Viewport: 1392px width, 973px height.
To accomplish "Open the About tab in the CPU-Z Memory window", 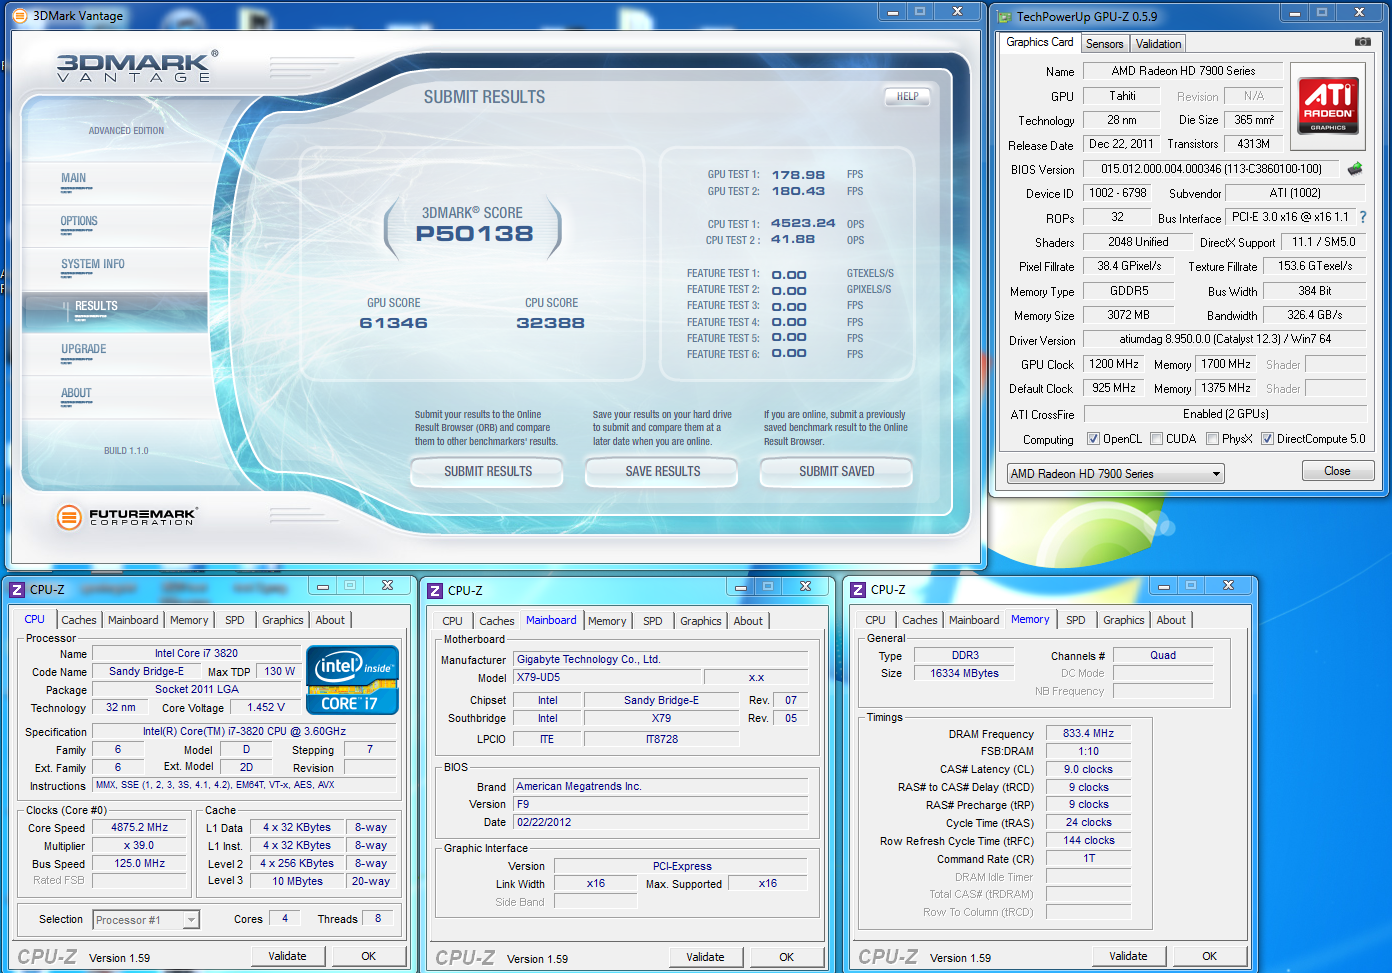I will pos(1171,620).
